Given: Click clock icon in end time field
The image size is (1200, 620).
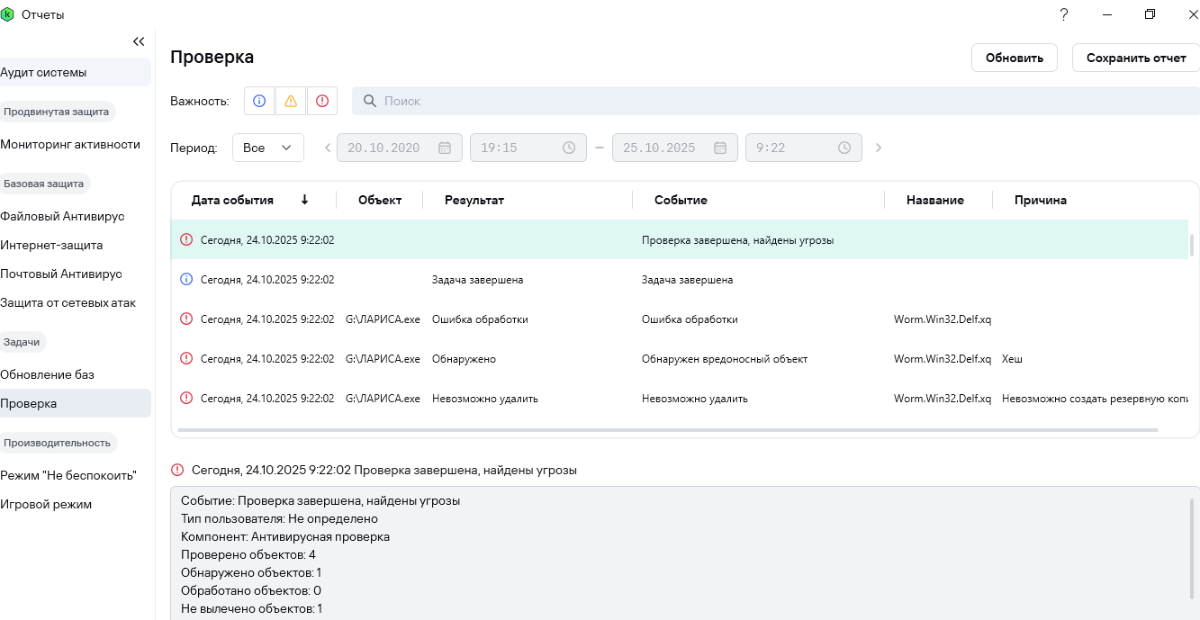Looking at the screenshot, I should tap(844, 148).
